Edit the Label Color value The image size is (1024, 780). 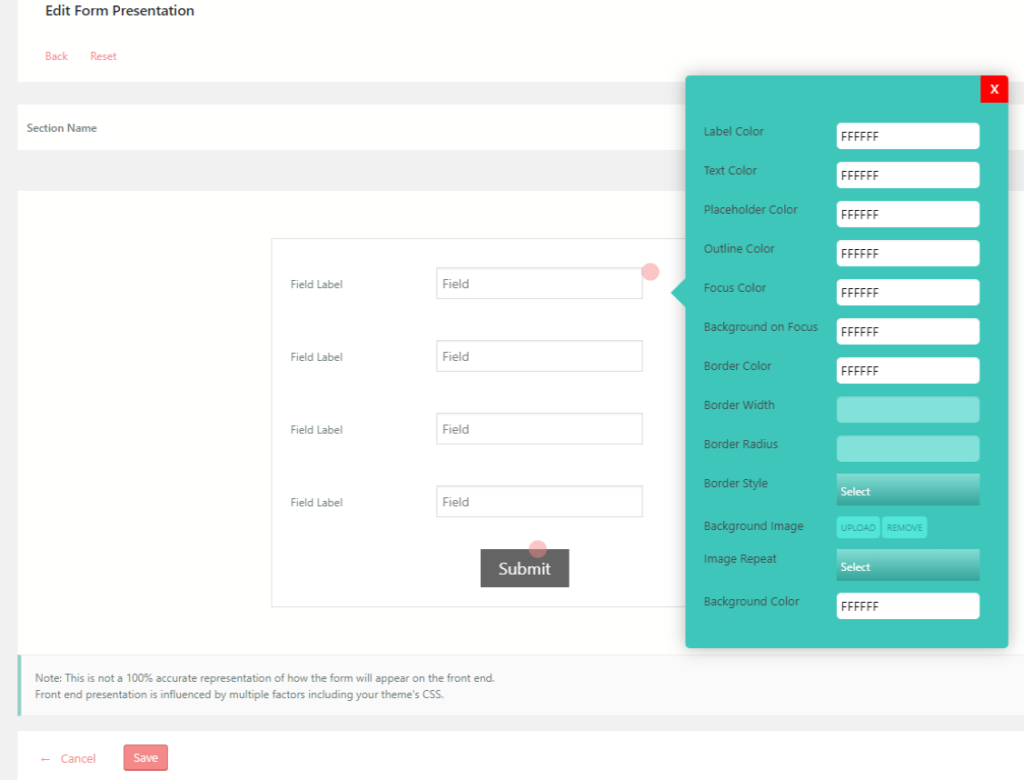tap(907, 135)
